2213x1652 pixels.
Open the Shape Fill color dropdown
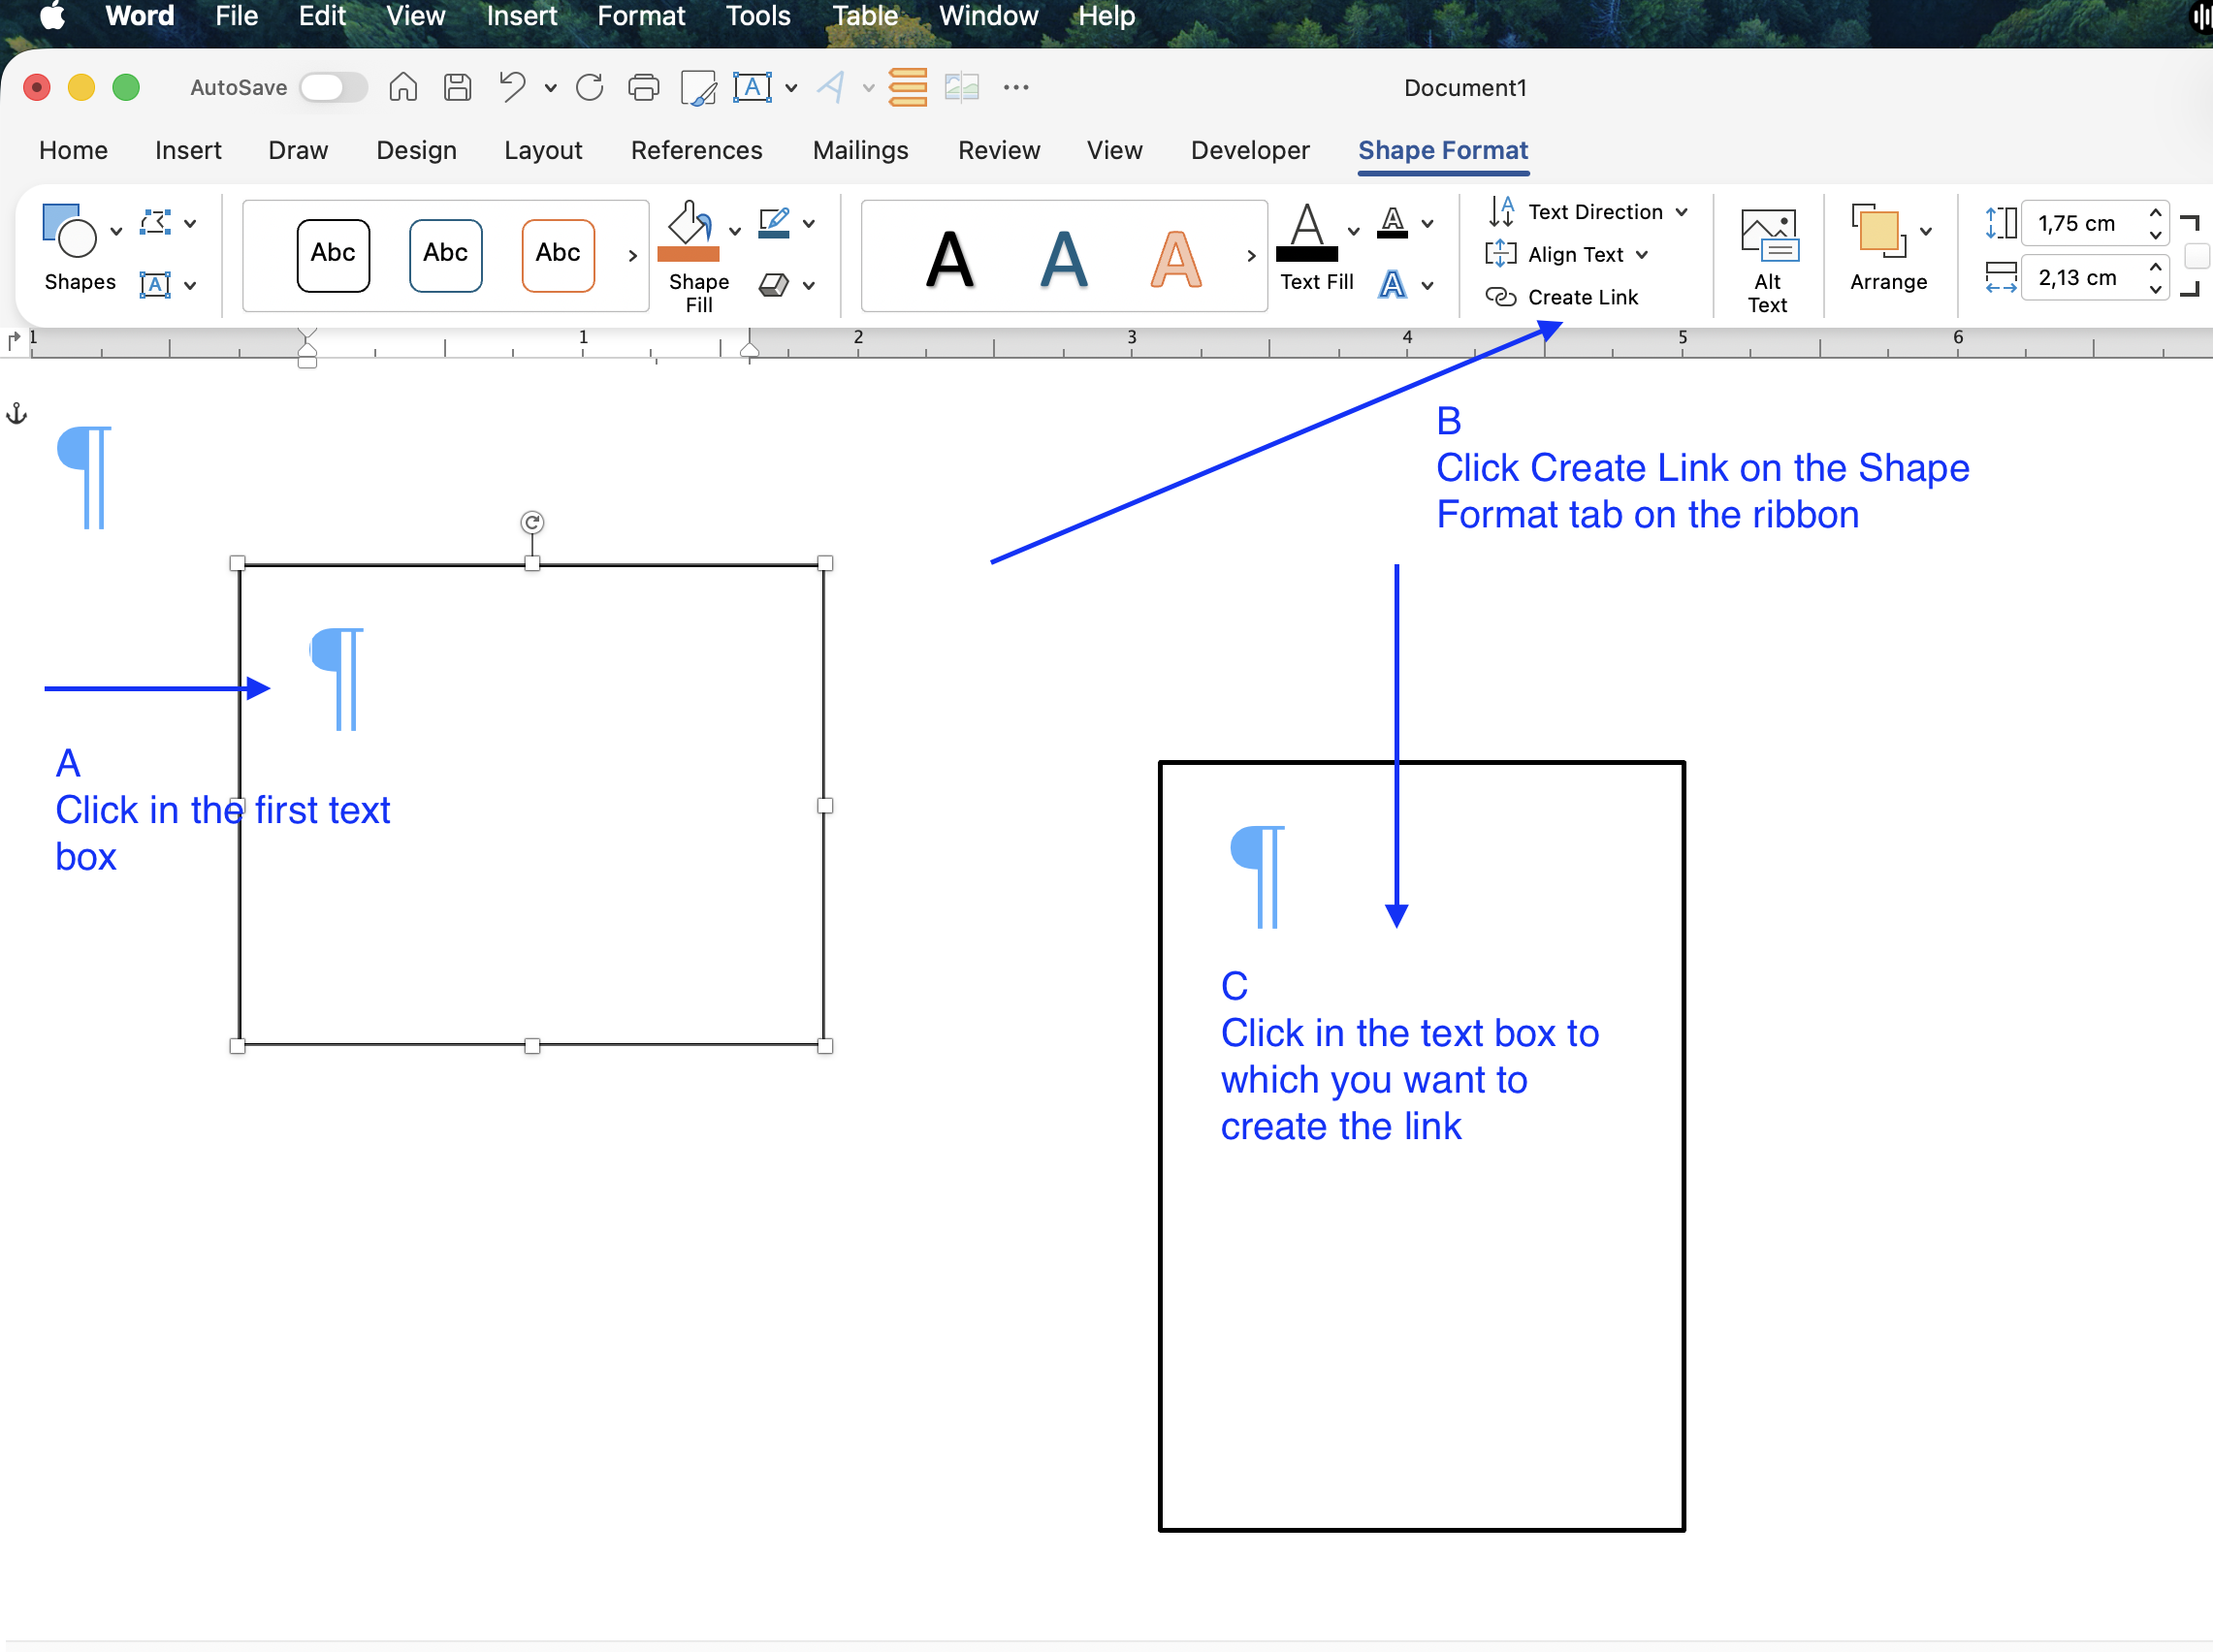[x=735, y=231]
